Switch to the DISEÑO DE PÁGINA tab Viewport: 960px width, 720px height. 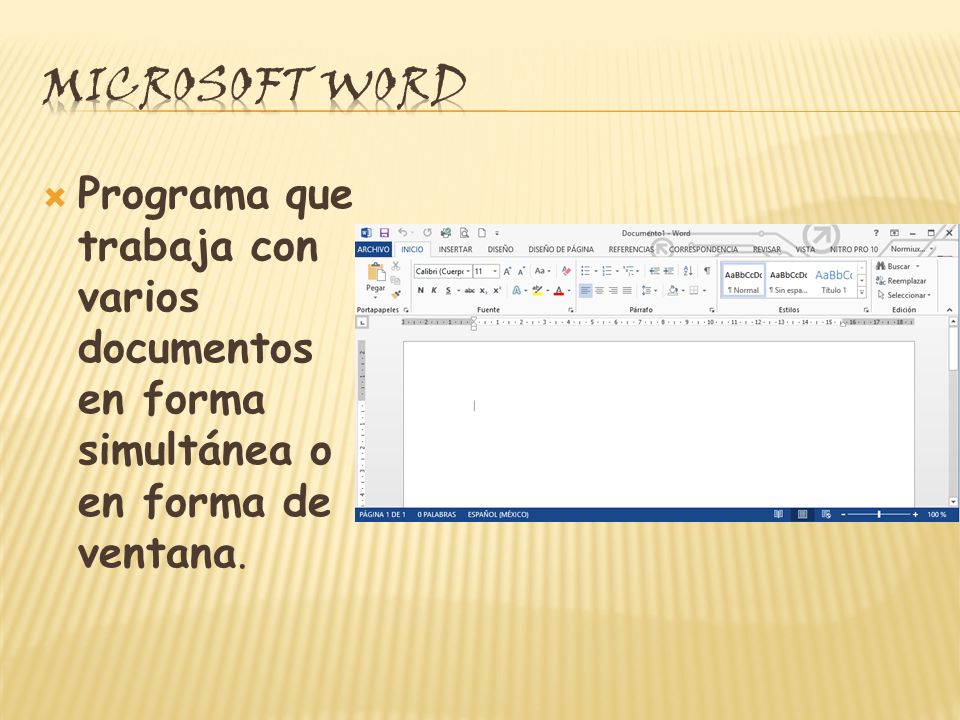click(561, 249)
